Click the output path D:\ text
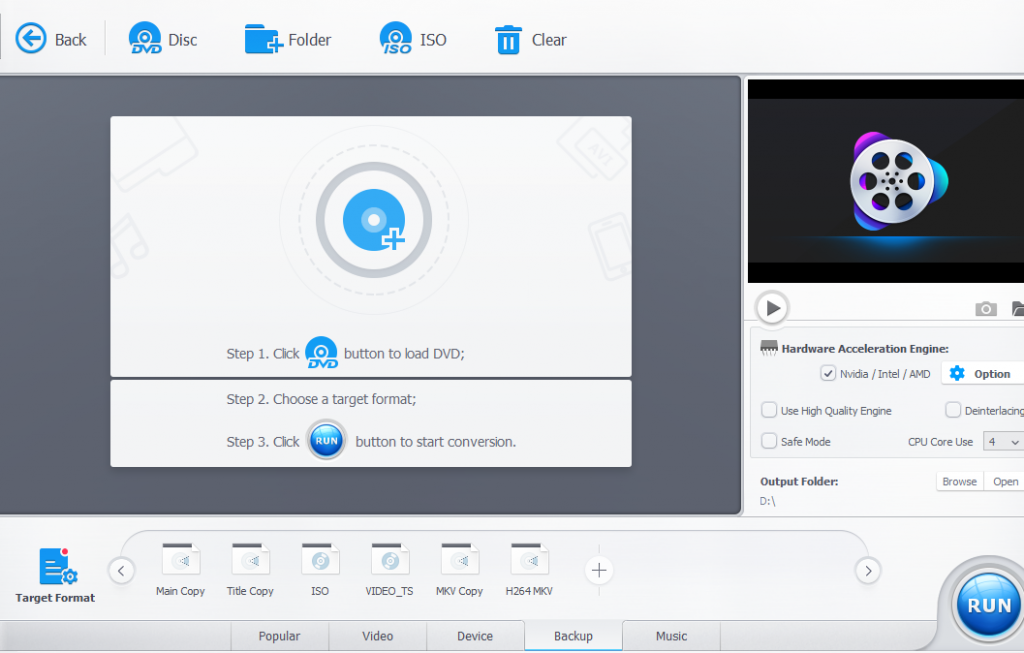1024x653 pixels. click(767, 501)
